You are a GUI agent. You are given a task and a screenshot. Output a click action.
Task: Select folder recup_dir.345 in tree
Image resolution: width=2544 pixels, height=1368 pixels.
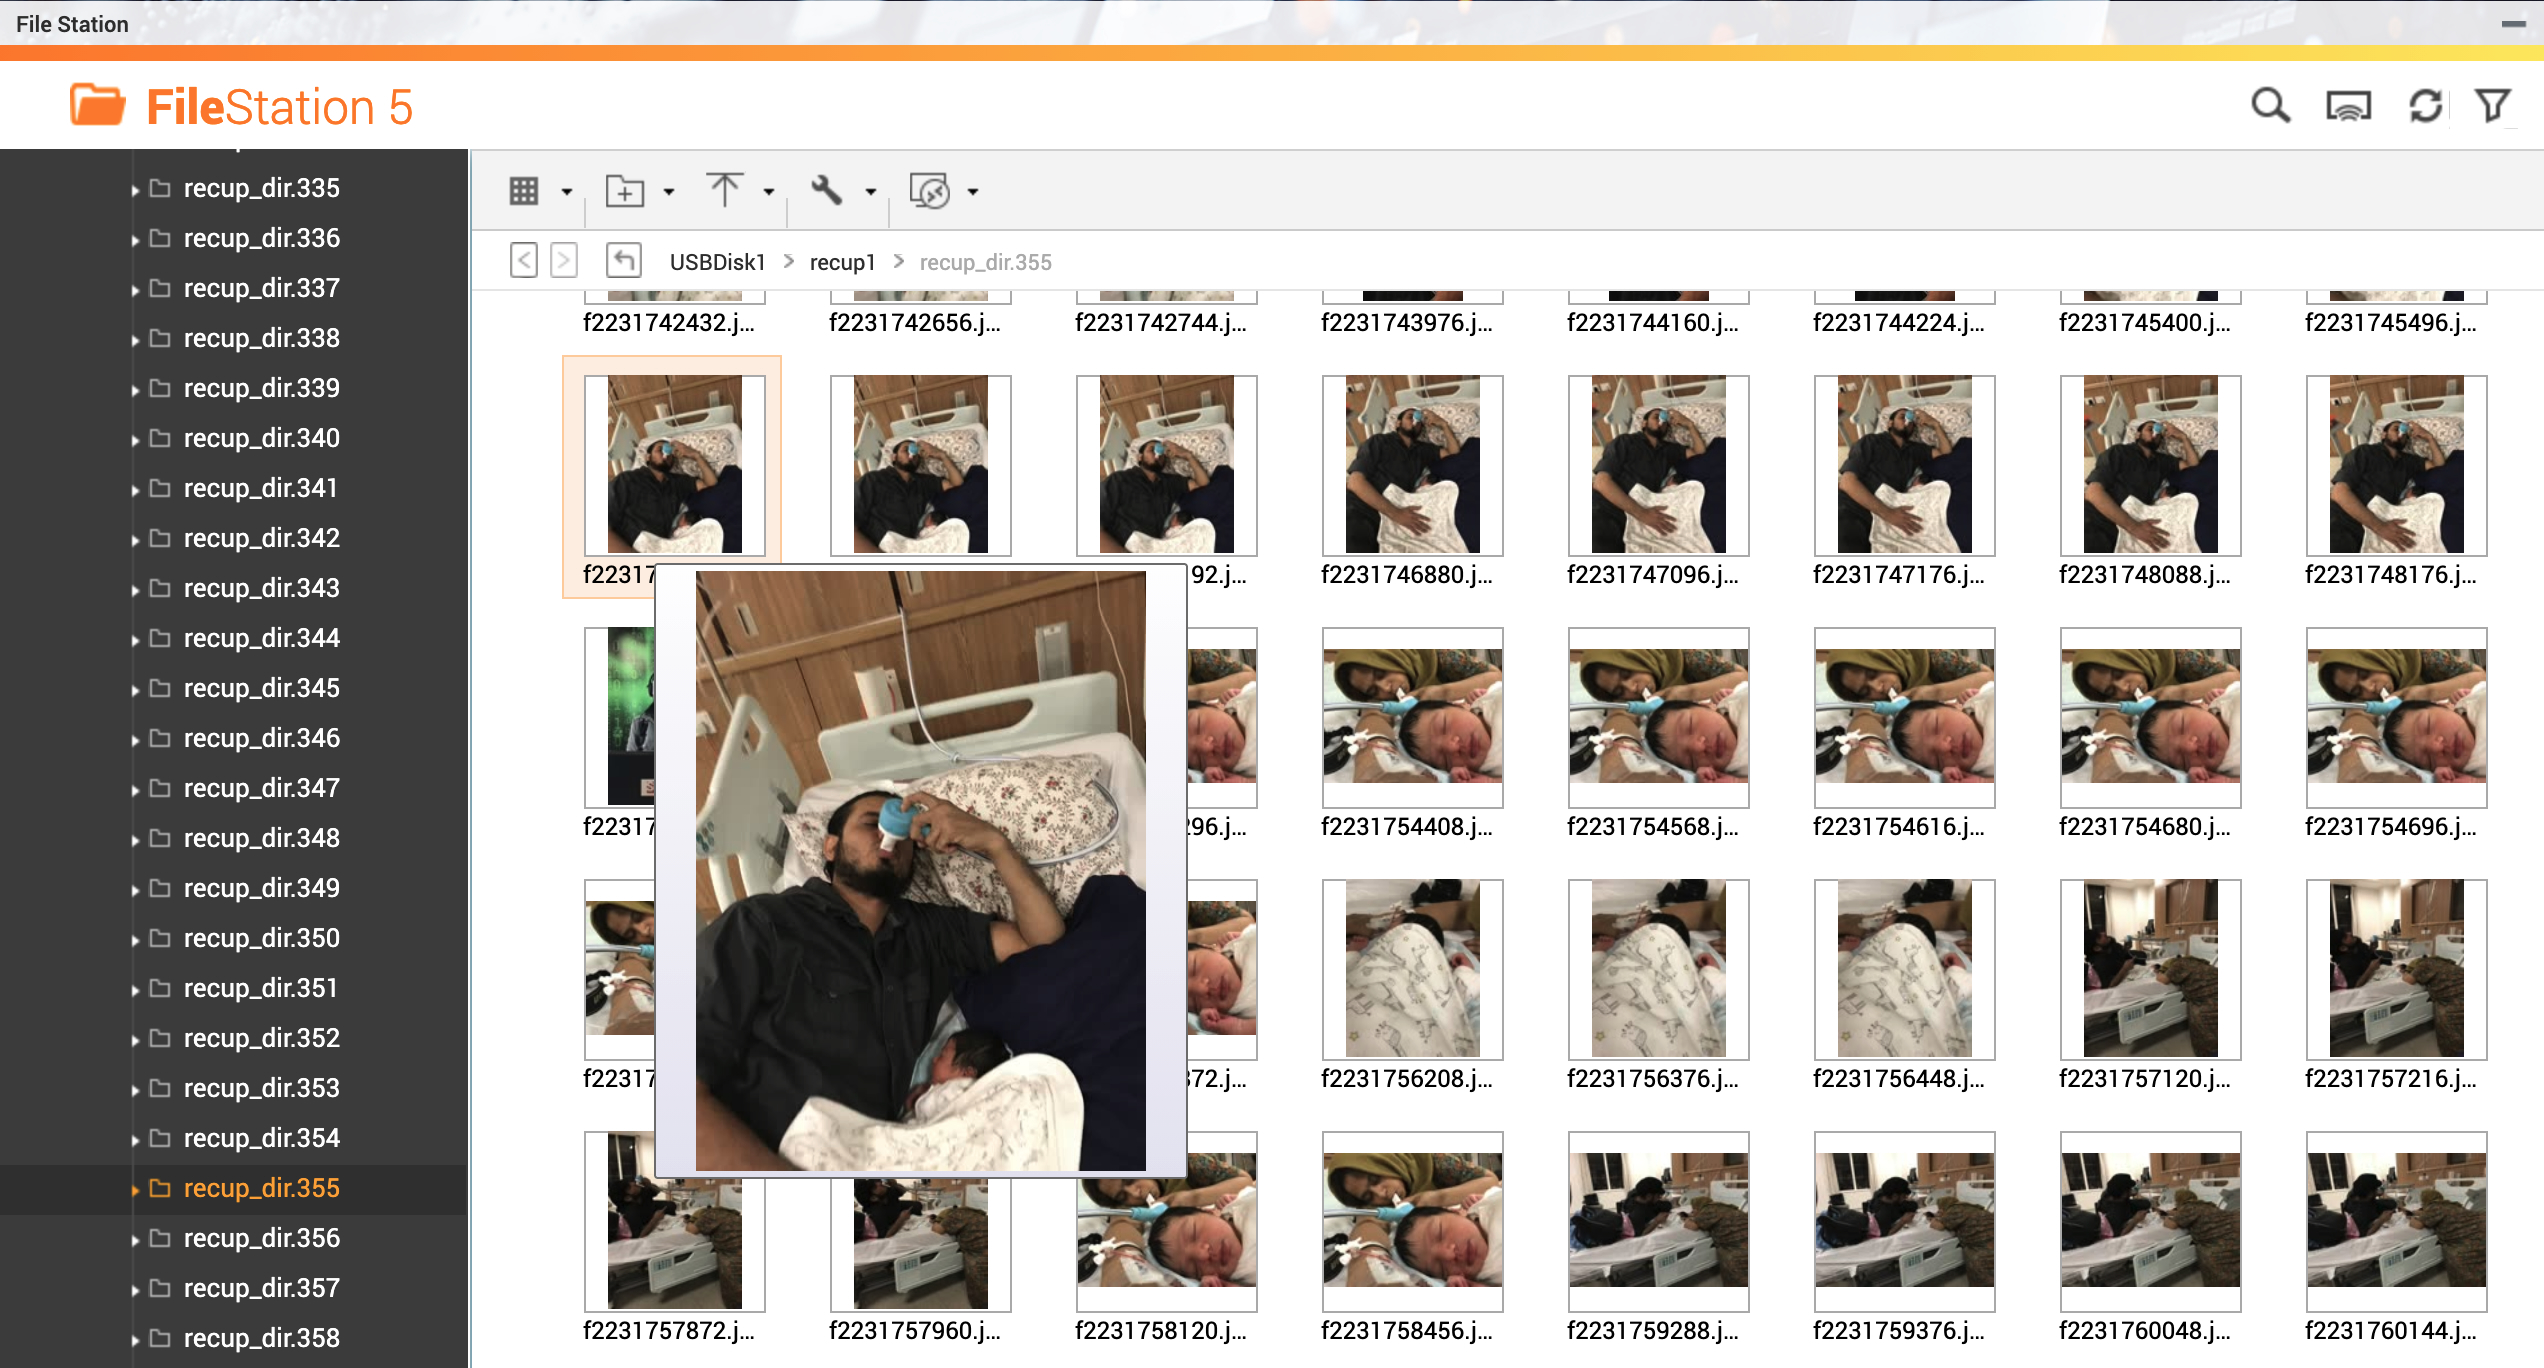tap(261, 688)
